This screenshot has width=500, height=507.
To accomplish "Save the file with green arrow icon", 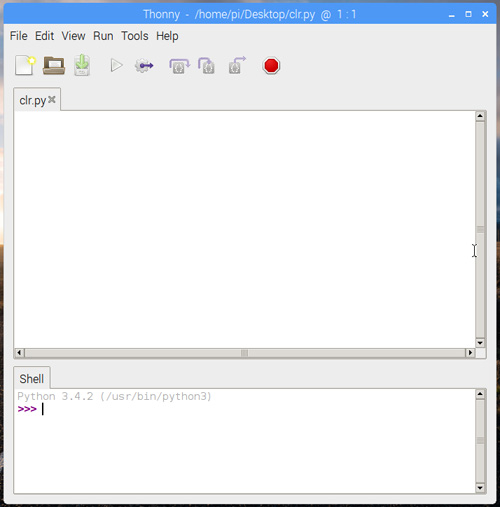I will coord(82,65).
